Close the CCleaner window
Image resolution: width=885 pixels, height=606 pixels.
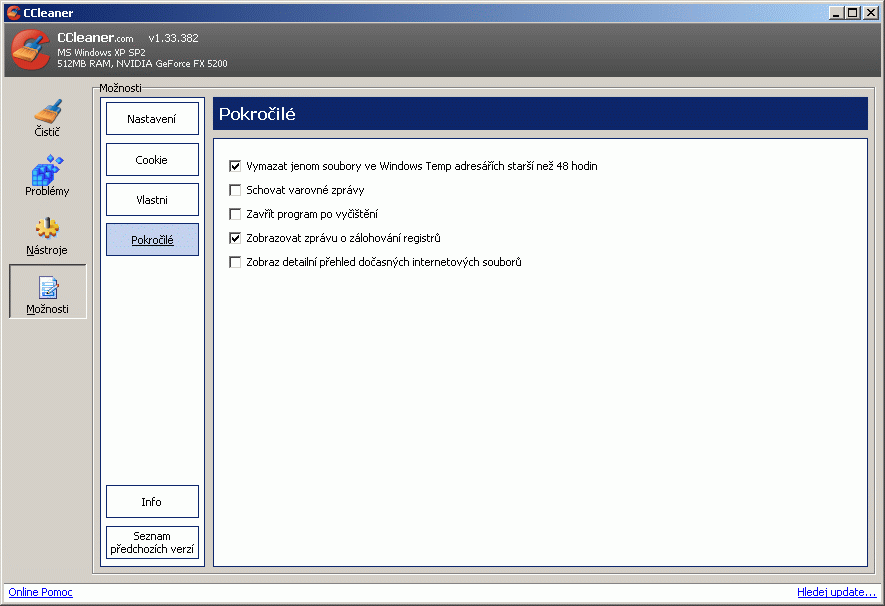[871, 13]
